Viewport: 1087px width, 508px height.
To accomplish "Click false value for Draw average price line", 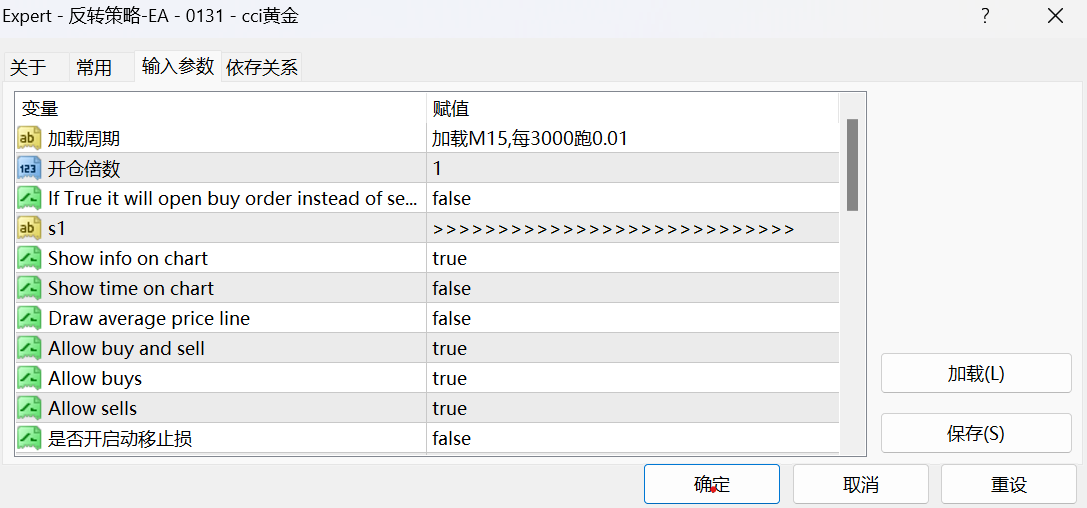I will tap(451, 318).
